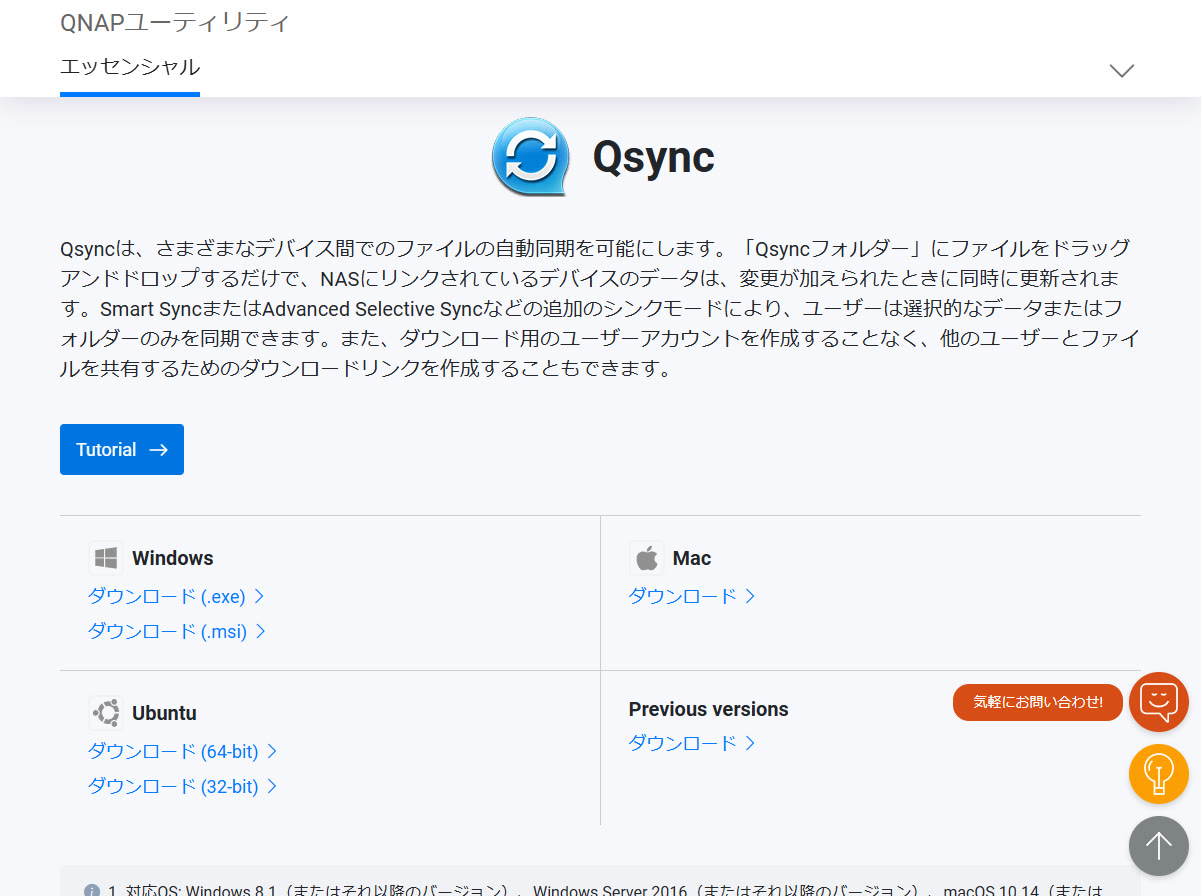Click the Ubuntu logo icon
Screen dimensions: 1201x896
click(105, 713)
